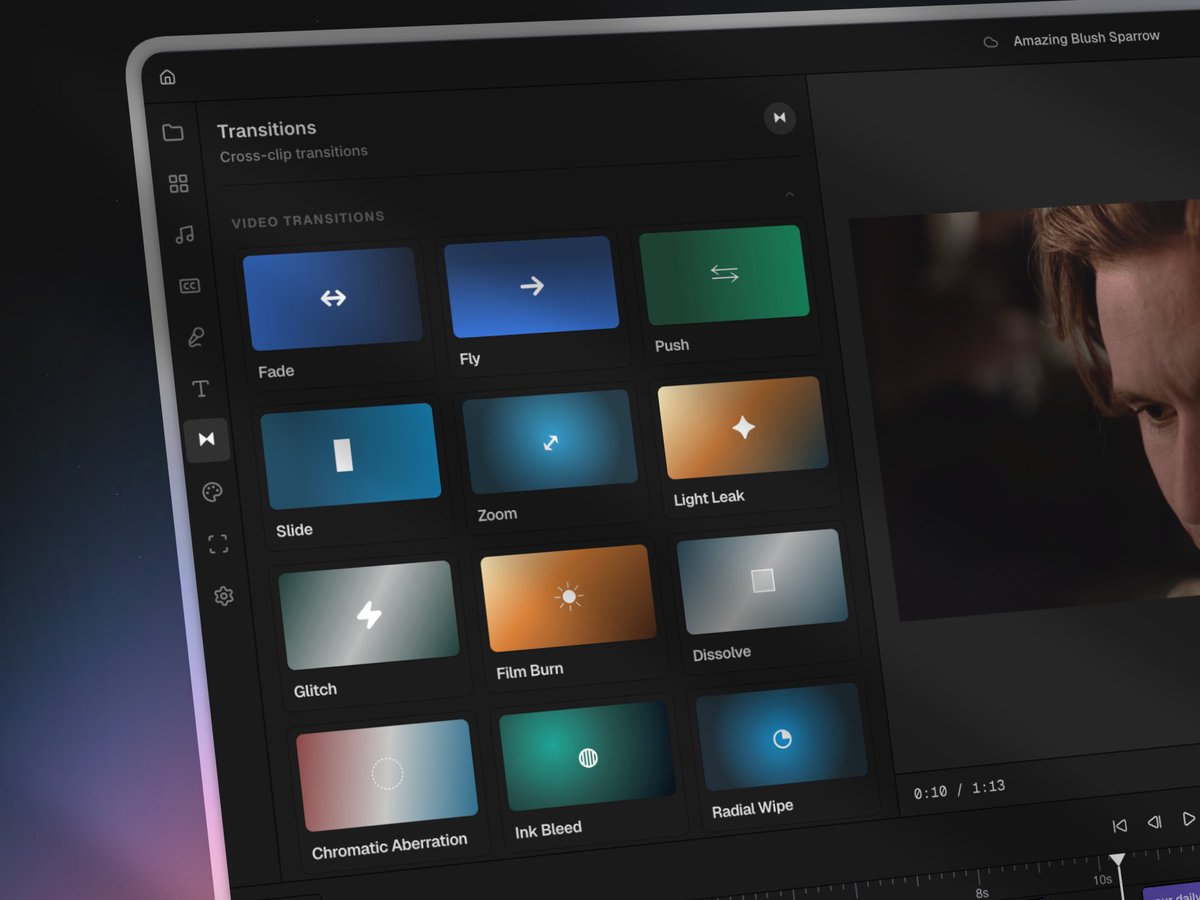
Task: Open the Transitions panel icon in the sidebar
Action: tap(207, 438)
